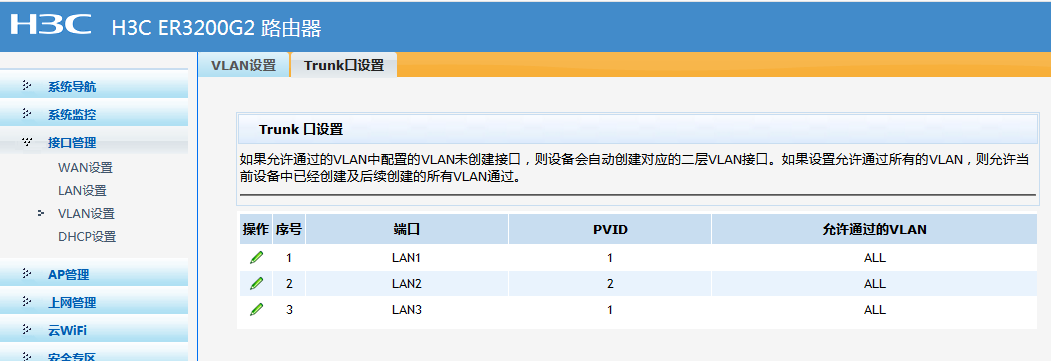The width and height of the screenshot is (1051, 361).
Task: Open LAN设置 in the sidebar
Action: click(82, 191)
